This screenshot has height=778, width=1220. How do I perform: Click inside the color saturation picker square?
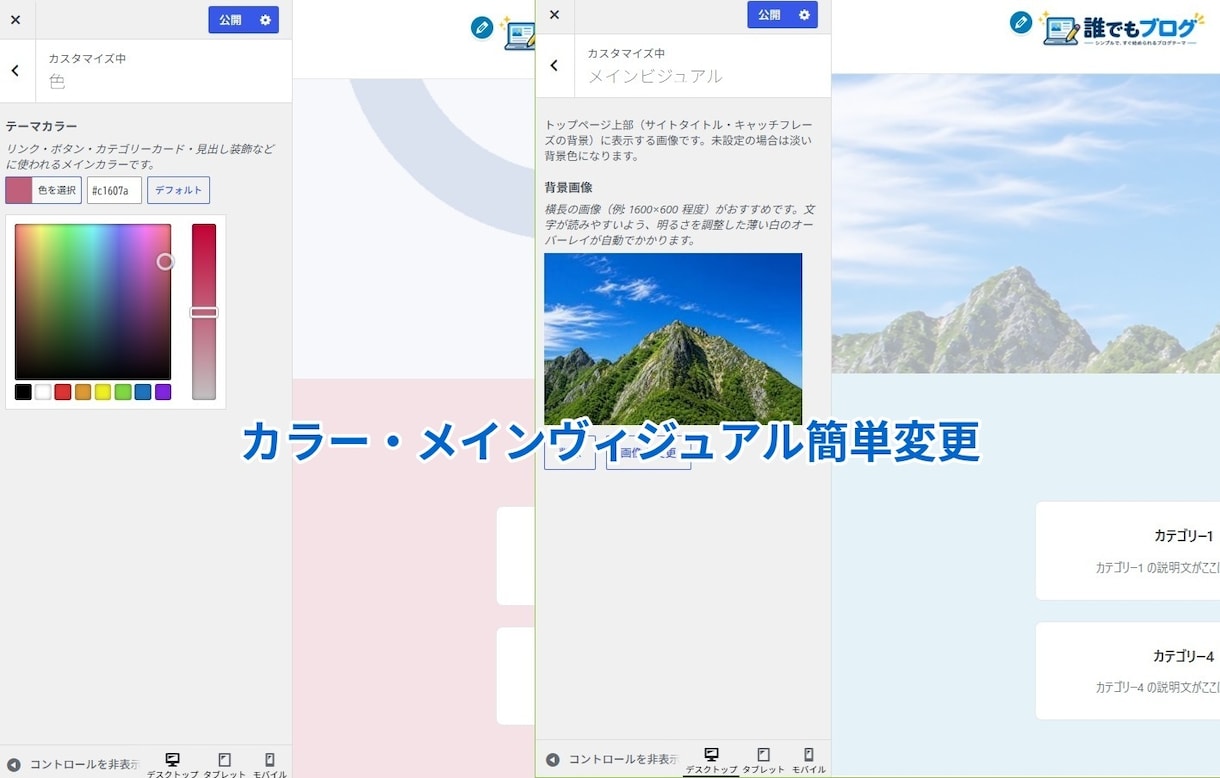93,301
